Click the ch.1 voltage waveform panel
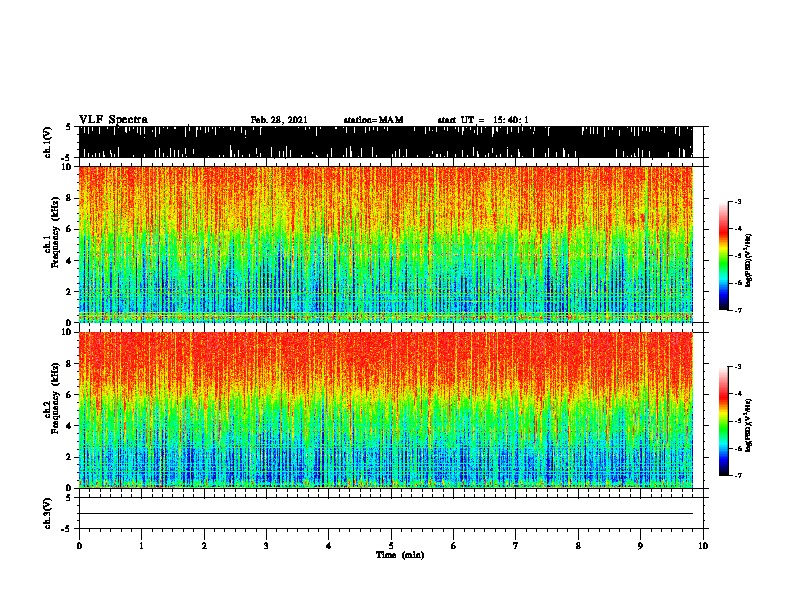Screen dimensions: 792x612 pos(386,142)
